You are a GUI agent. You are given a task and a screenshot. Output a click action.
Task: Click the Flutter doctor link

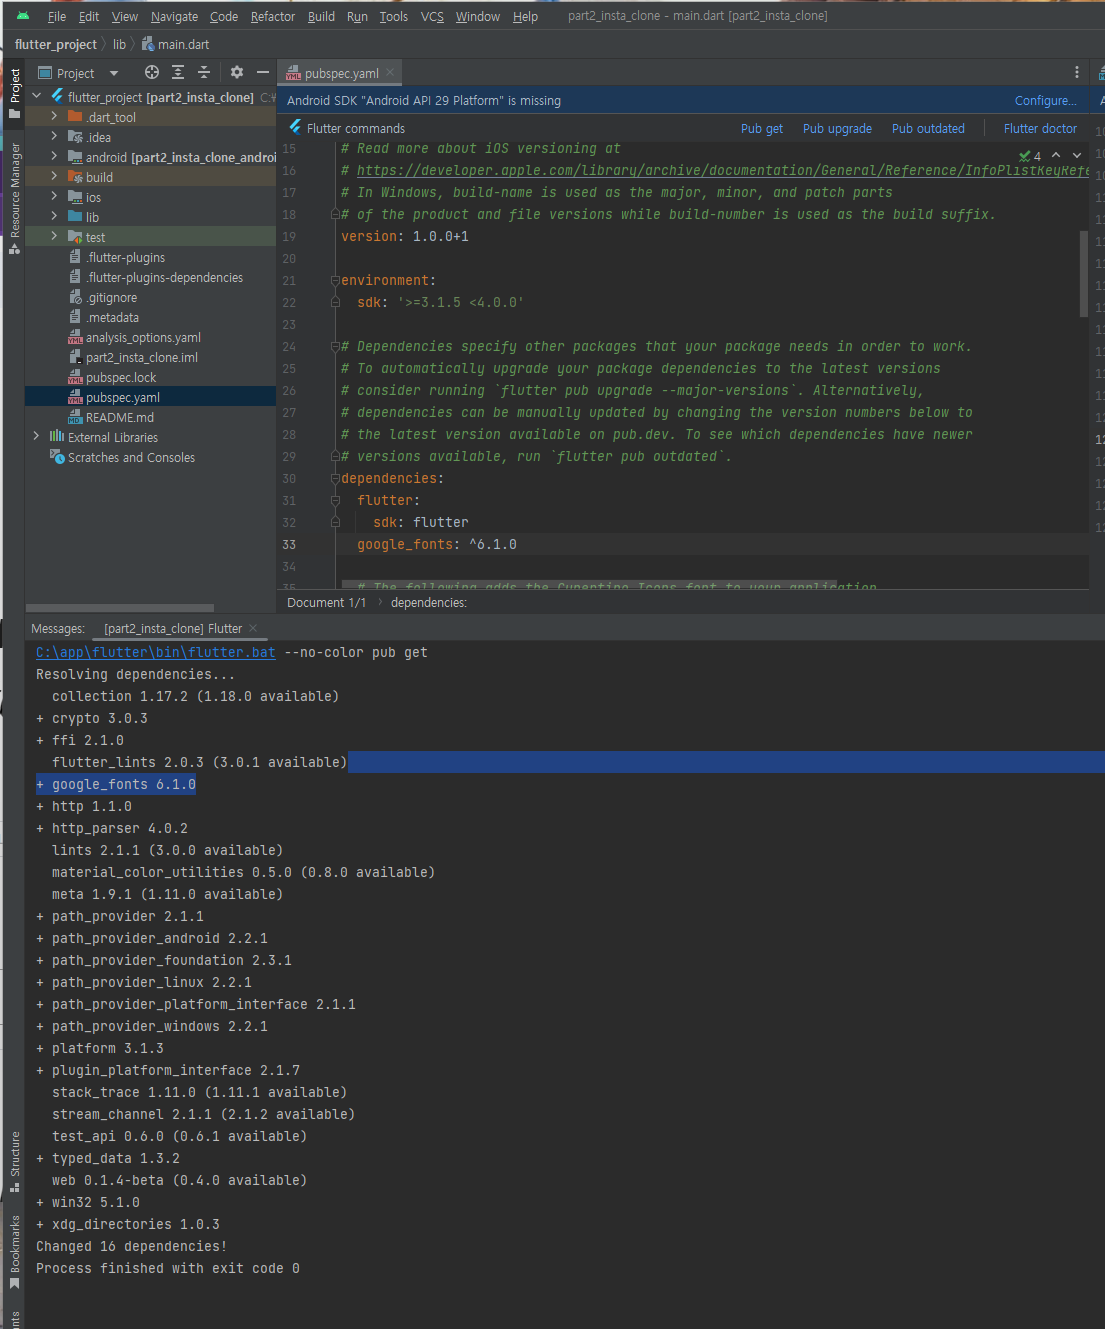pos(1040,128)
